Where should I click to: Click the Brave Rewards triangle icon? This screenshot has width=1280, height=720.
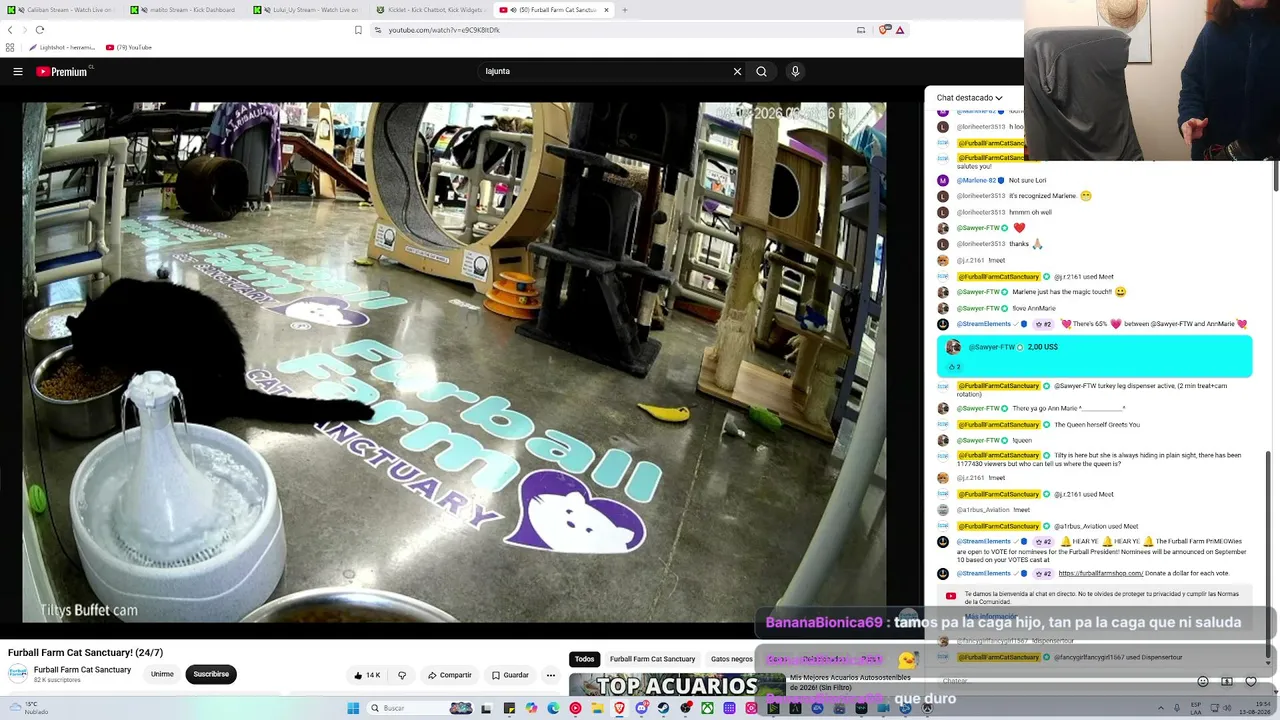(x=900, y=30)
